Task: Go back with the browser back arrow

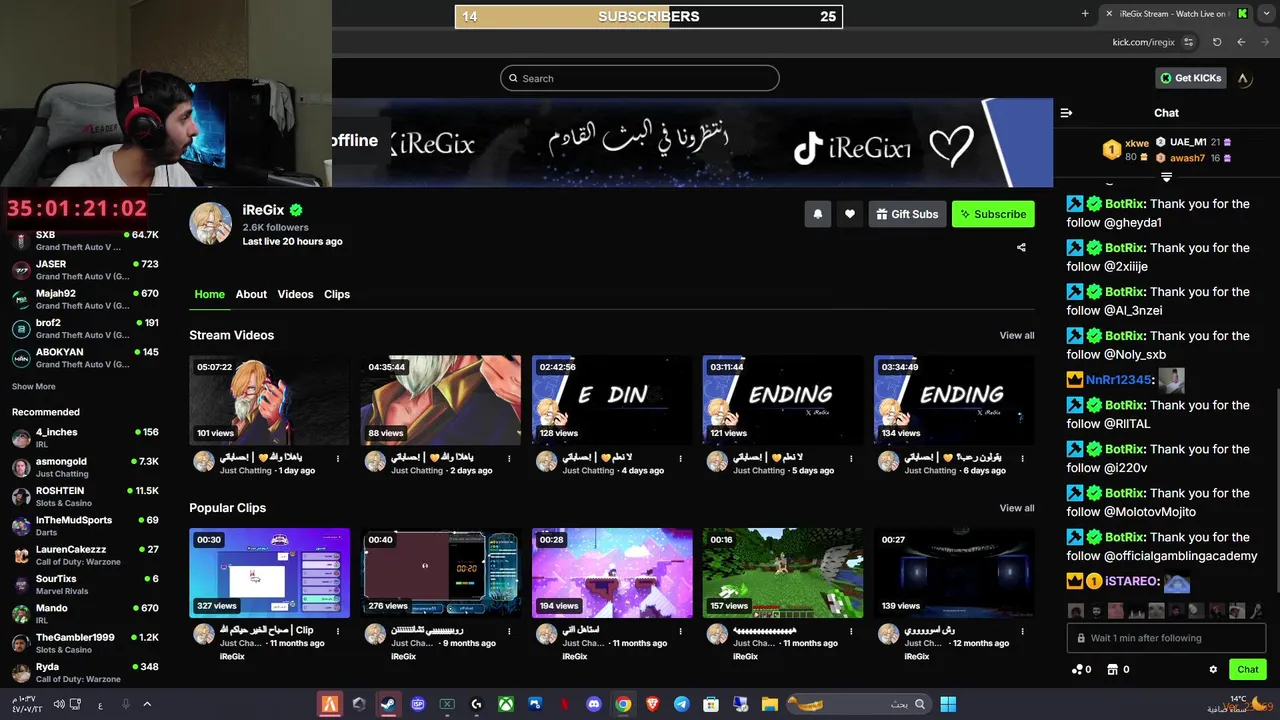Action: [1241, 42]
